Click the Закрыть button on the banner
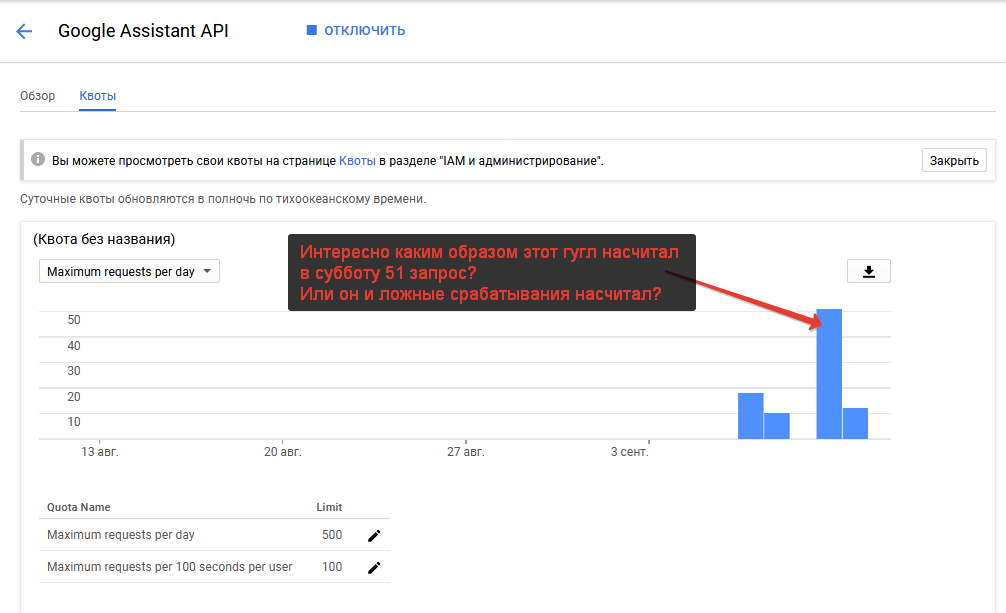Screen dimensions: 1006x613 [952, 159]
